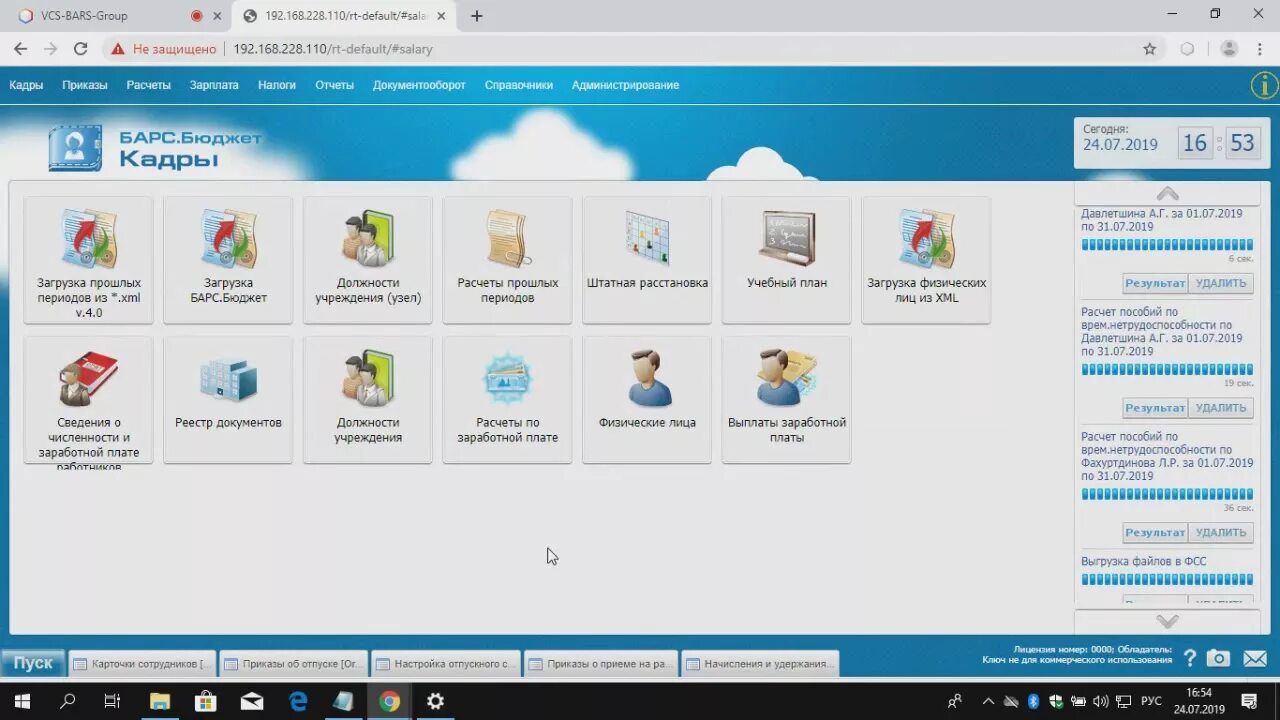Open Учебный план tile
The height and width of the screenshot is (720, 1280).
tap(787, 260)
